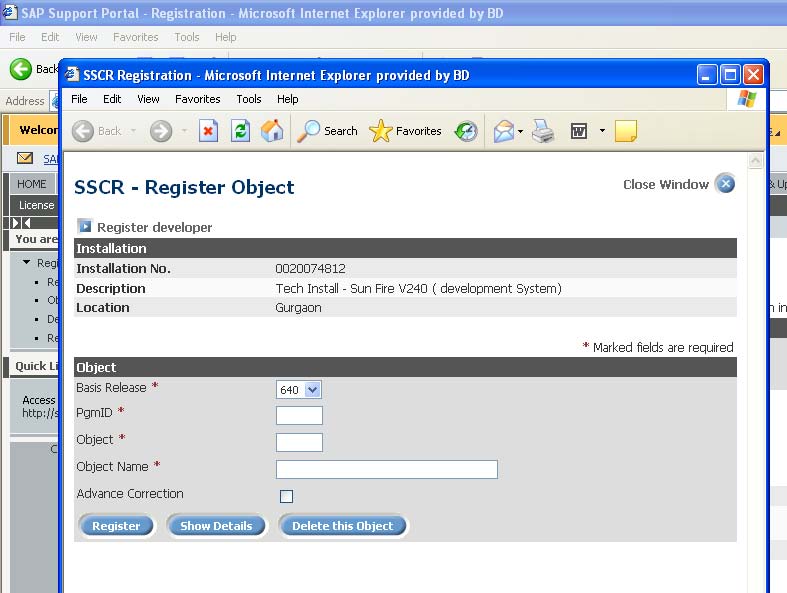Click the Windows logo throbber icon
This screenshot has width=787, height=593.
coord(746,98)
